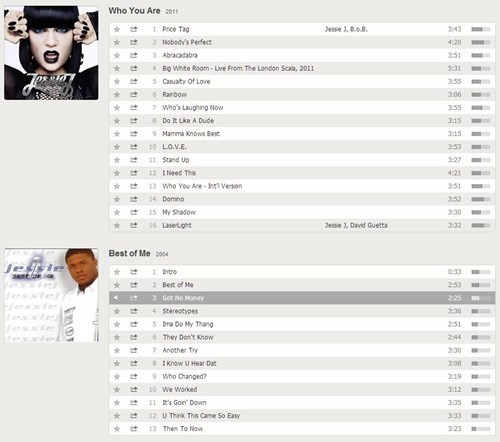Click share icon for Abracadabra
500x442 pixels.
coord(134,55)
